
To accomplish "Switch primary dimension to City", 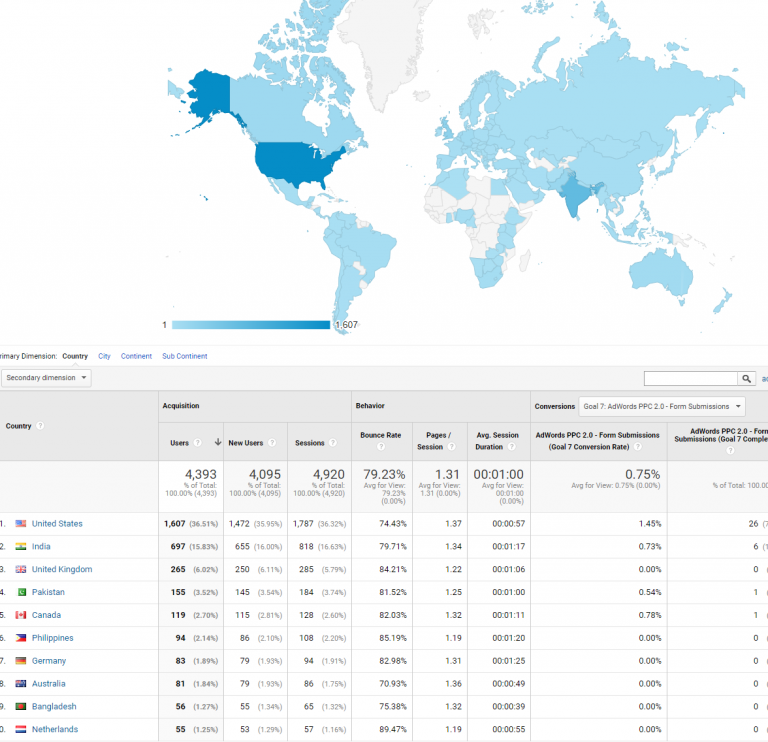I will pyautogui.click(x=104, y=356).
